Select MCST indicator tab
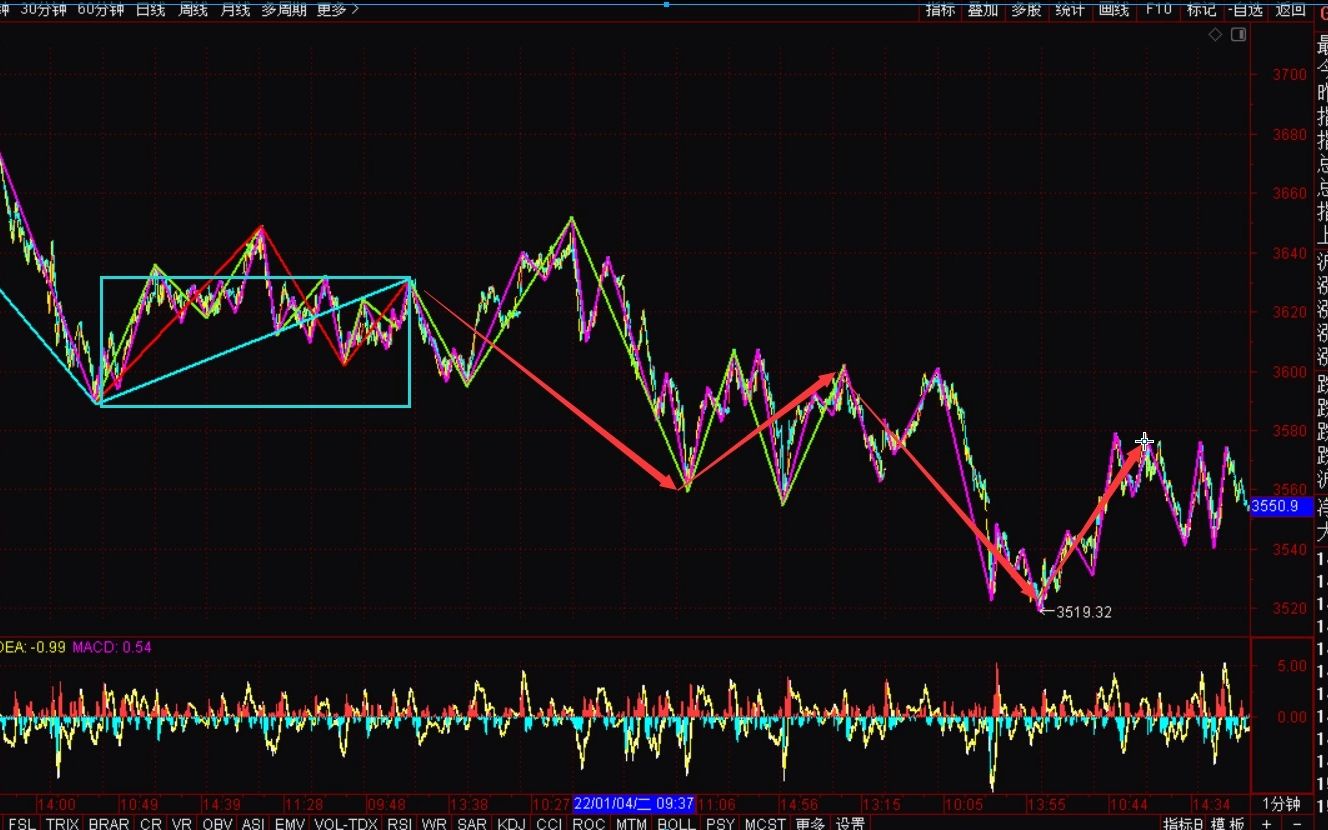This screenshot has height=830, width=1328. 766,823
